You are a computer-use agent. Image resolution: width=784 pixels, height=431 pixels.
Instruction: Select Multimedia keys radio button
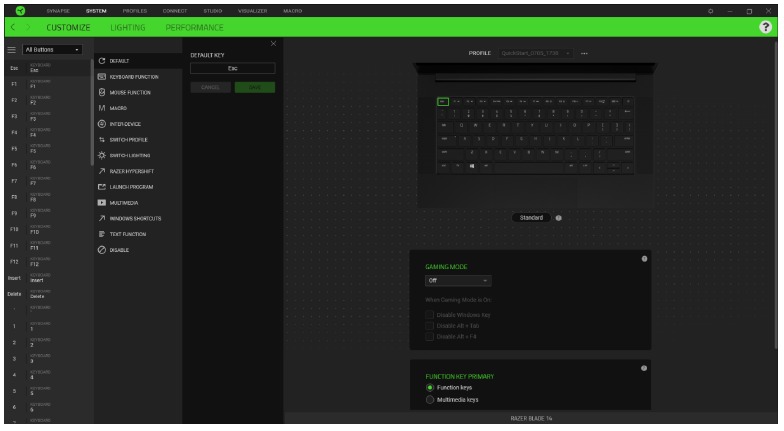(430, 400)
